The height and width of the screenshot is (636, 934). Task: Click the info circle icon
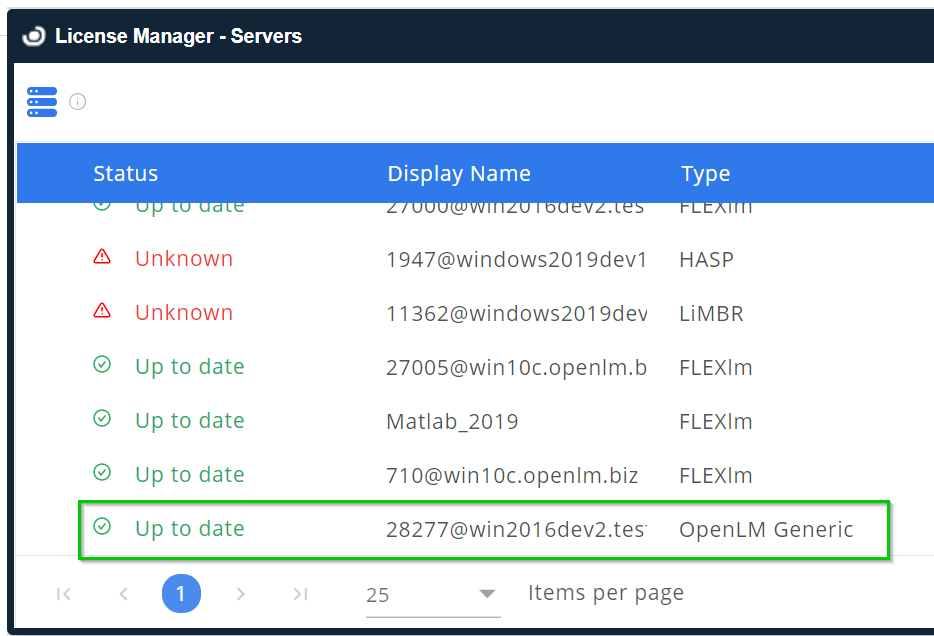click(78, 102)
